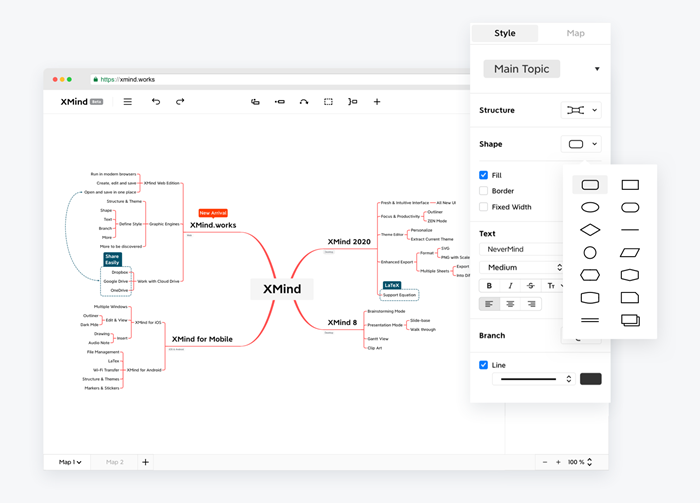This screenshot has height=503, width=700.
Task: Add a new sheet with the plus button
Action: (x=146, y=462)
